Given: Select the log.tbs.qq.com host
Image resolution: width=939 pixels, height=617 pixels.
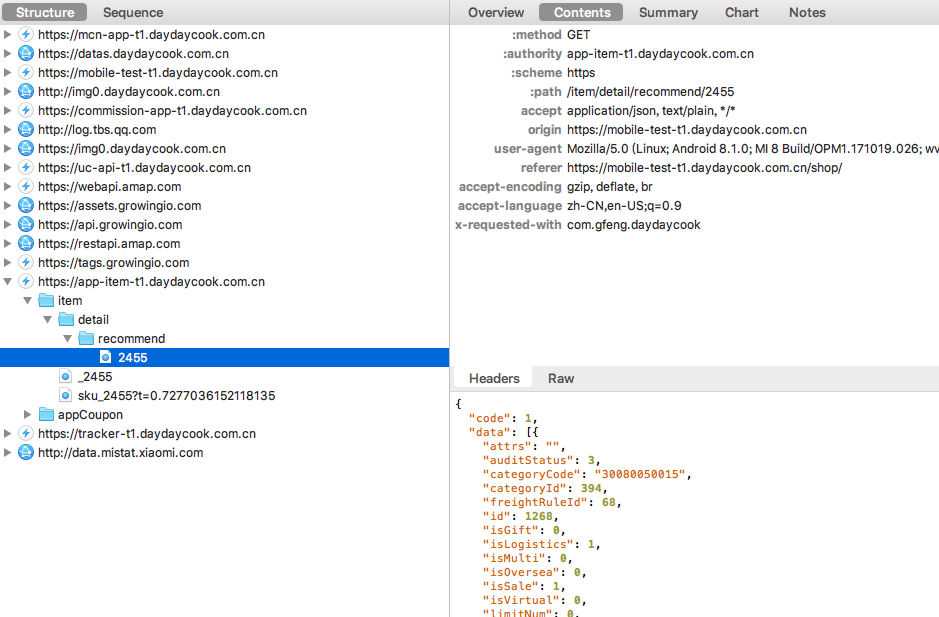Looking at the screenshot, I should coord(97,129).
